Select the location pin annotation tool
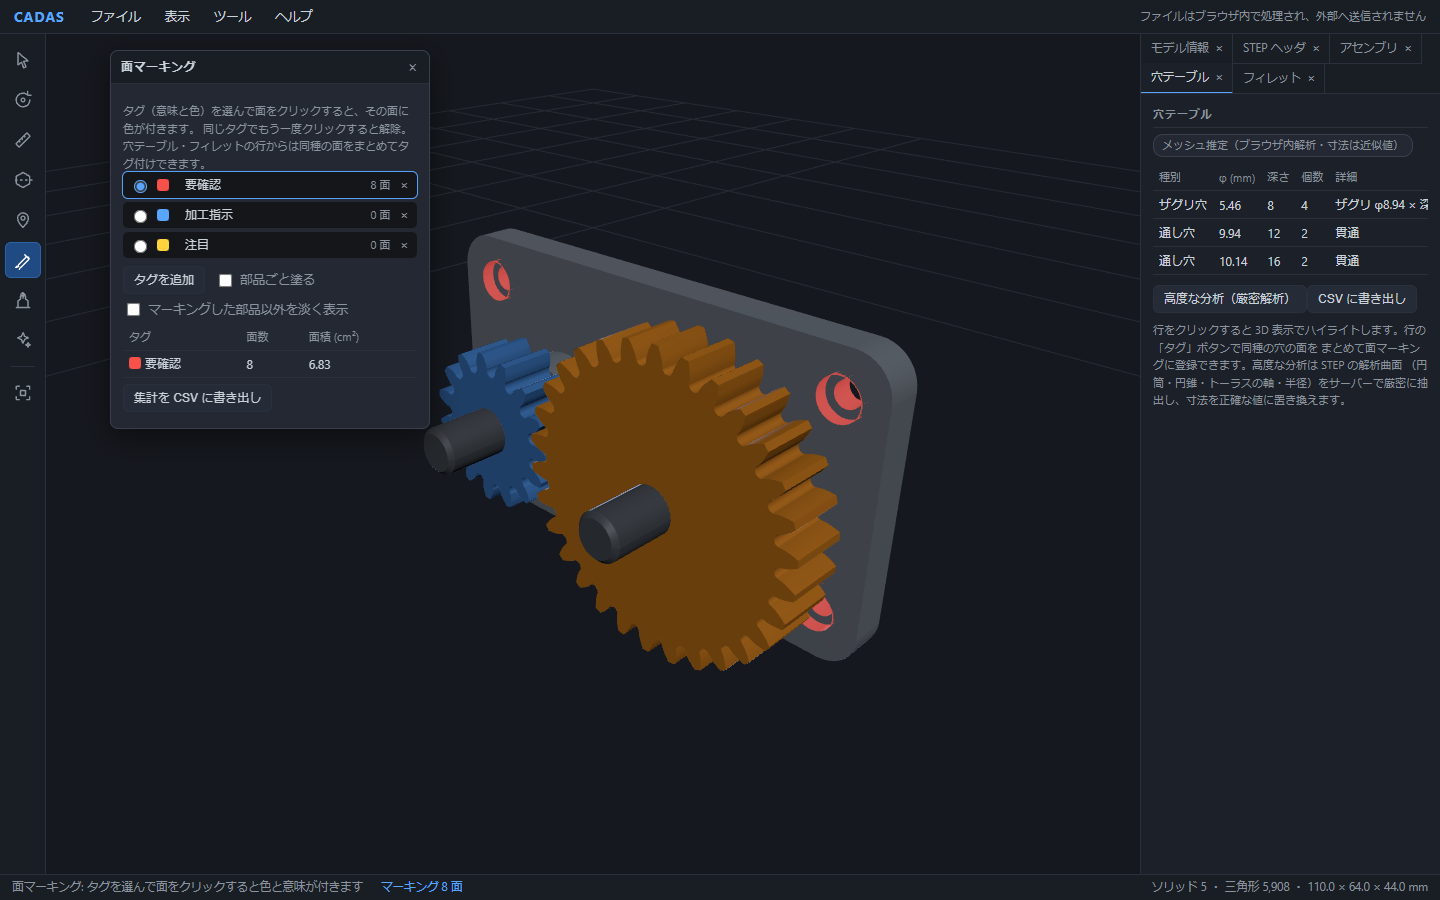Screen dimensions: 1440x900 tap(23, 220)
